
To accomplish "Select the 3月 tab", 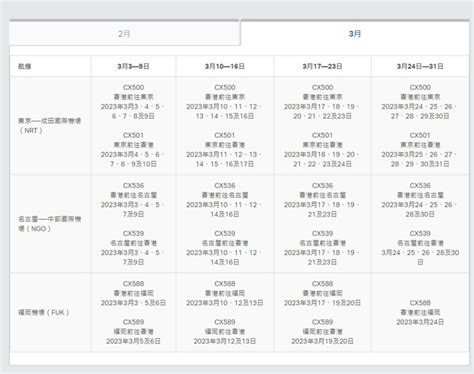I will click(x=355, y=34).
